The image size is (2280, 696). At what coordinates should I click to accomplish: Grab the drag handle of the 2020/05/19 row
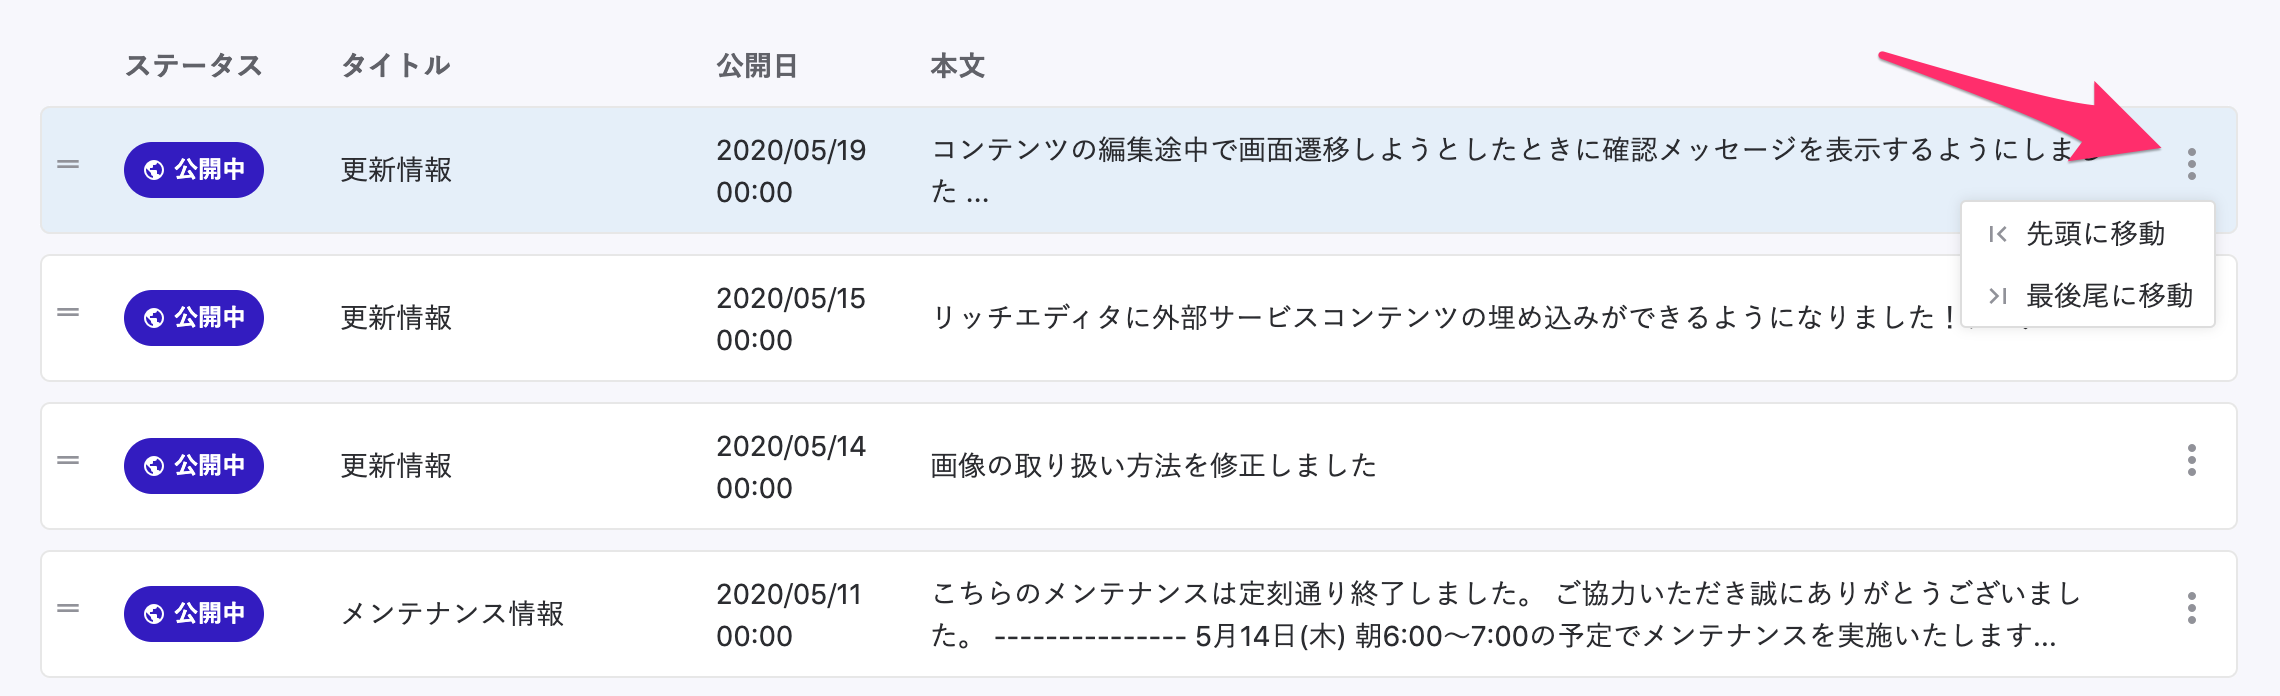68,164
